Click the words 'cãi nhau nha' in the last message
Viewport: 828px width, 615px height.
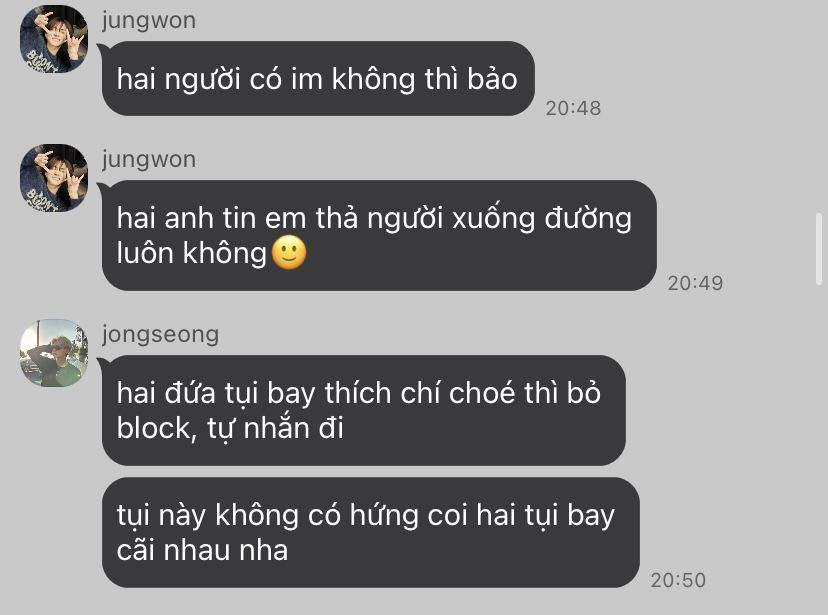pyautogui.click(x=202, y=551)
